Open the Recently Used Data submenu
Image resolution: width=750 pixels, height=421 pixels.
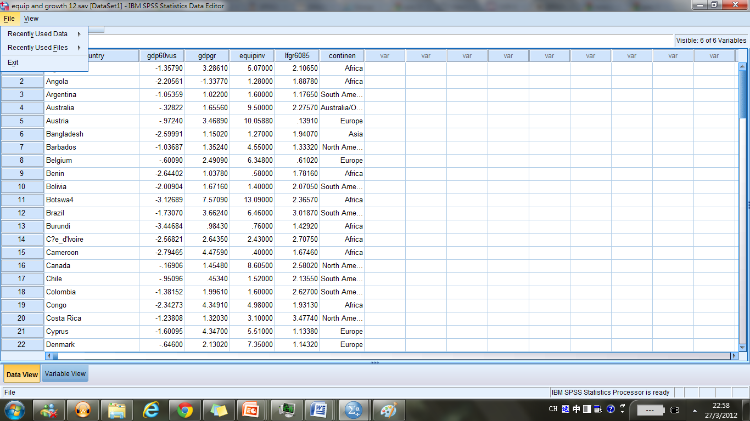point(42,34)
